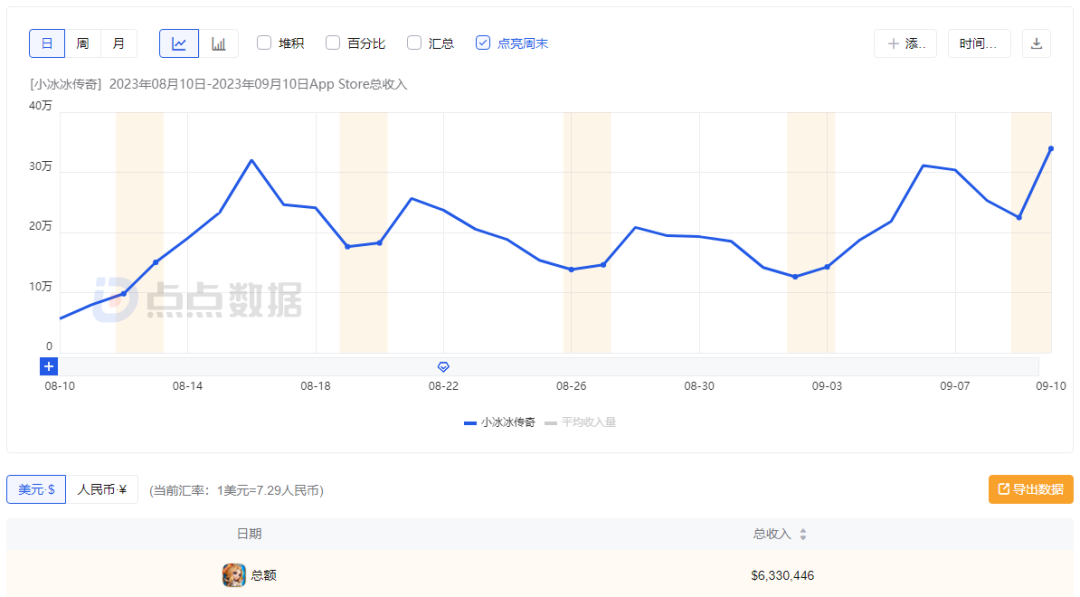Check the 汇总 option

(414, 43)
